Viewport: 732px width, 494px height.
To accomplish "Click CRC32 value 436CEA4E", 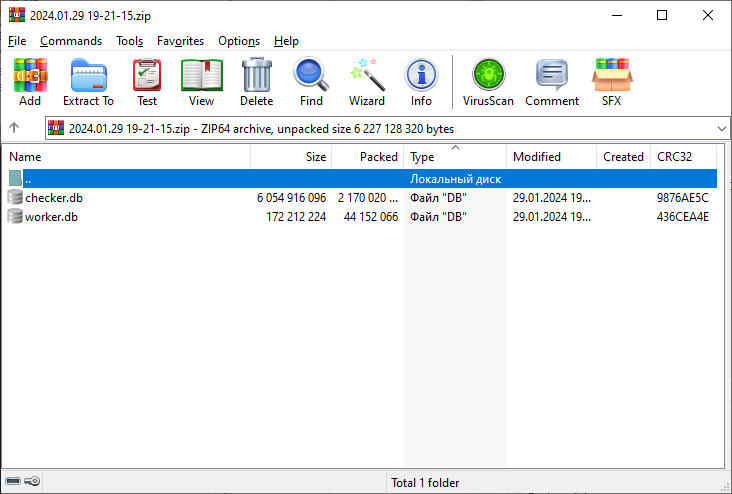I will 683,217.
